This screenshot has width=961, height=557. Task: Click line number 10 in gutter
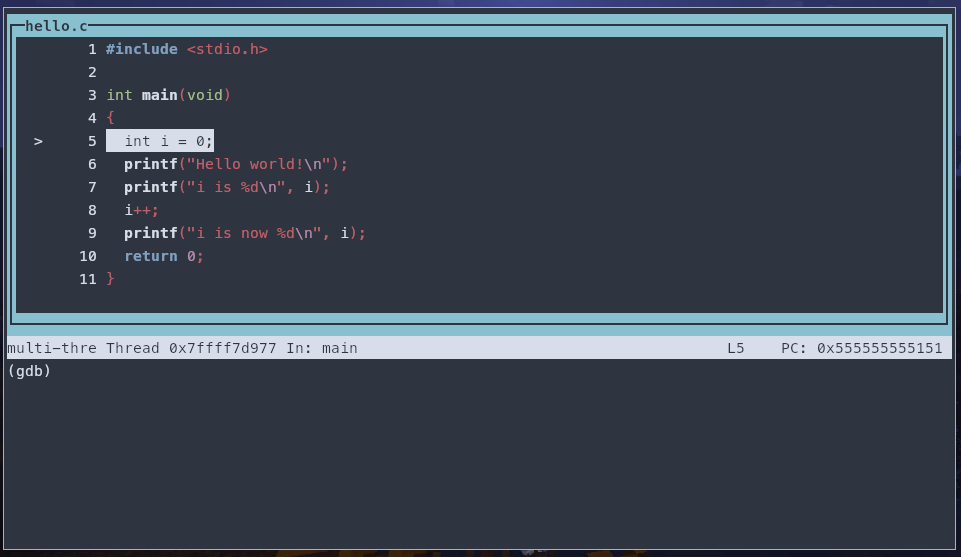click(x=88, y=256)
